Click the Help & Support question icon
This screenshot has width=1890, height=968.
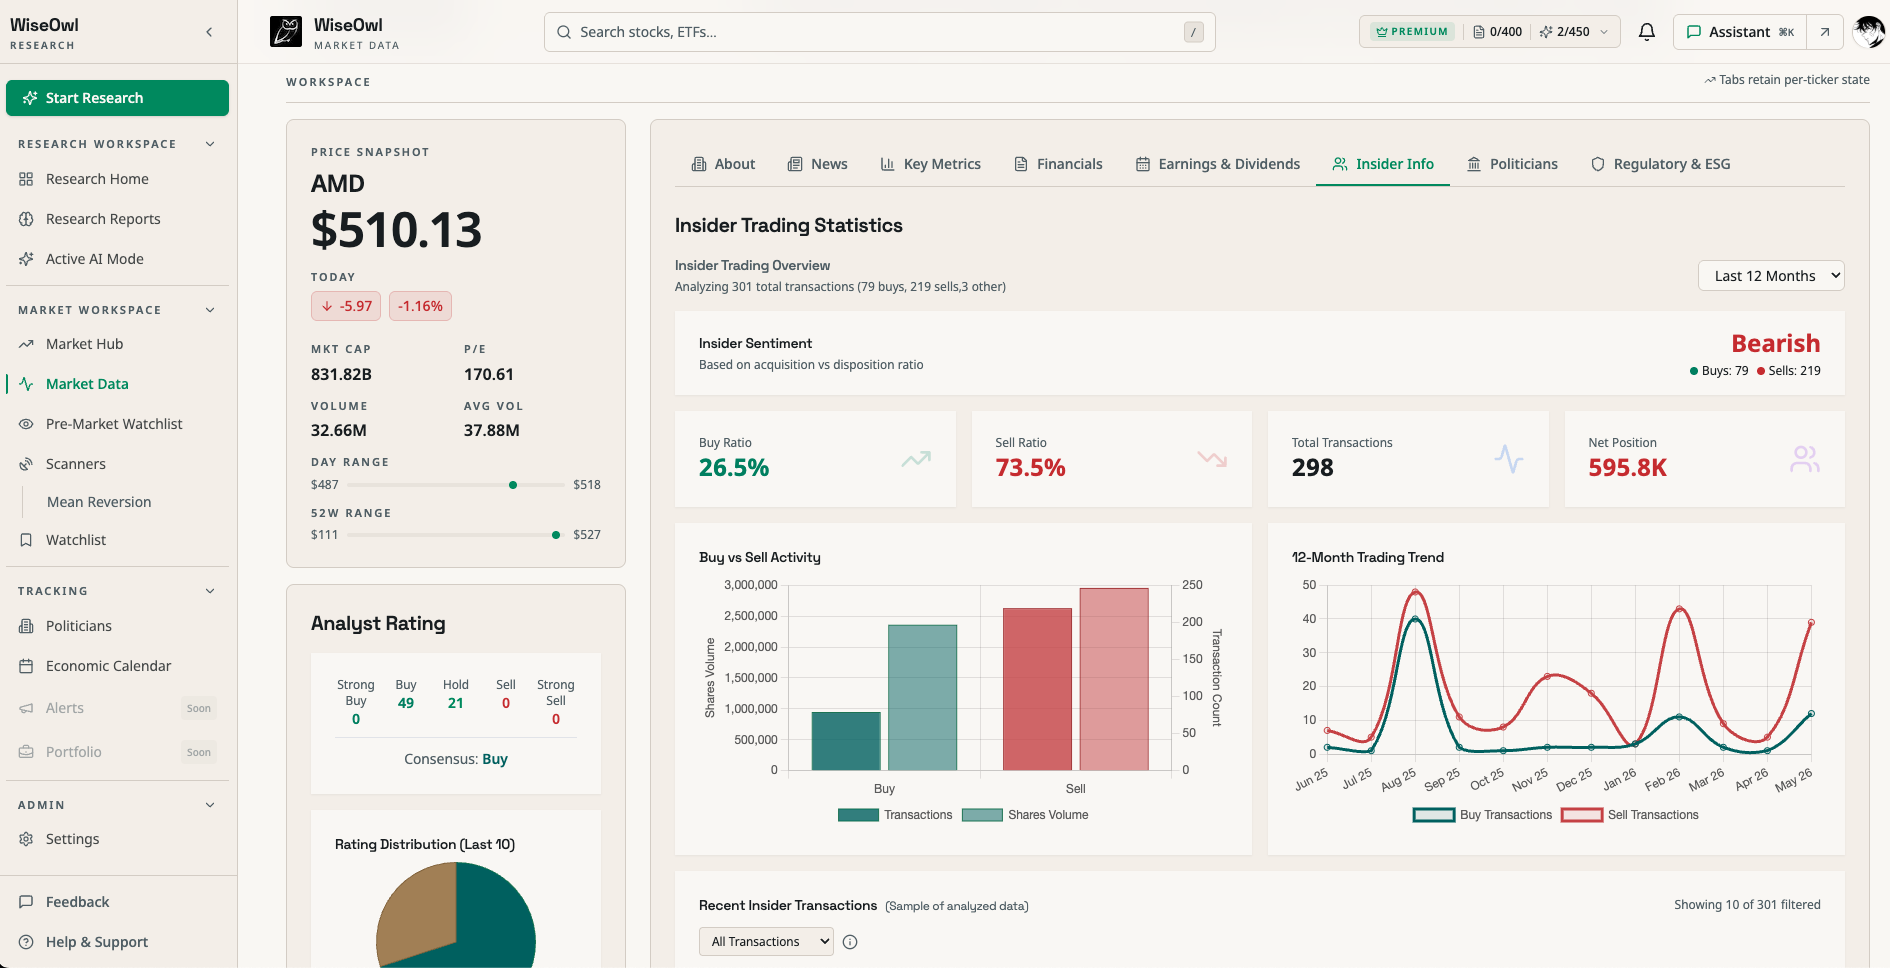pos(26,942)
